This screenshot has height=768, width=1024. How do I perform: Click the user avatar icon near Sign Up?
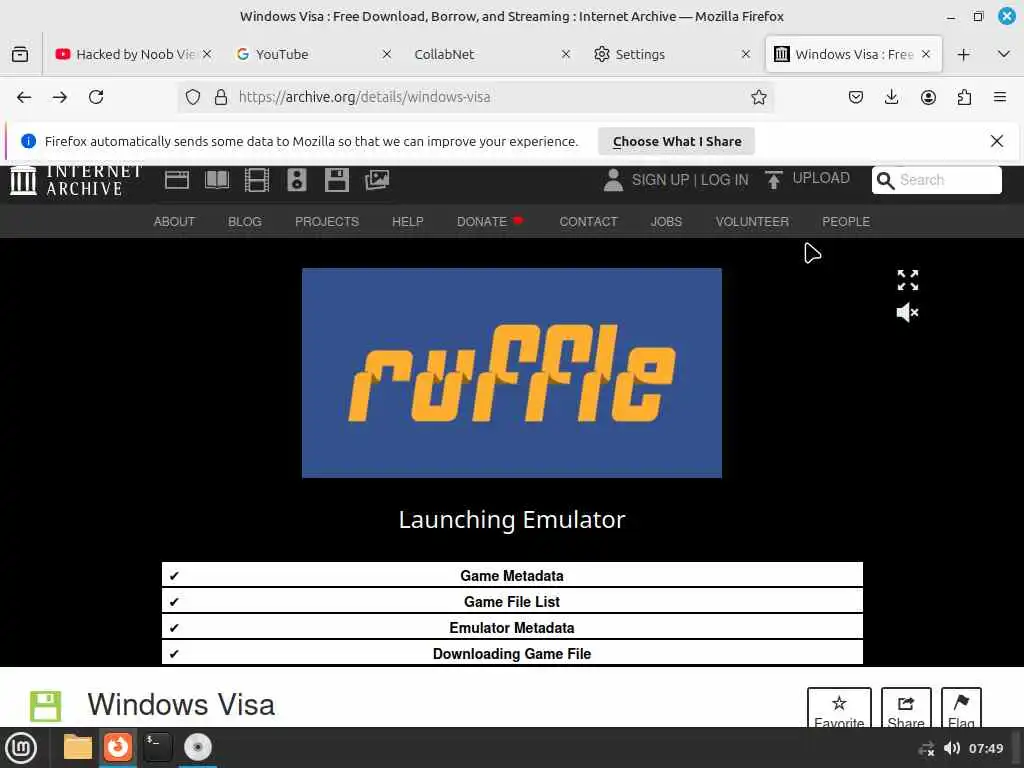click(x=613, y=180)
